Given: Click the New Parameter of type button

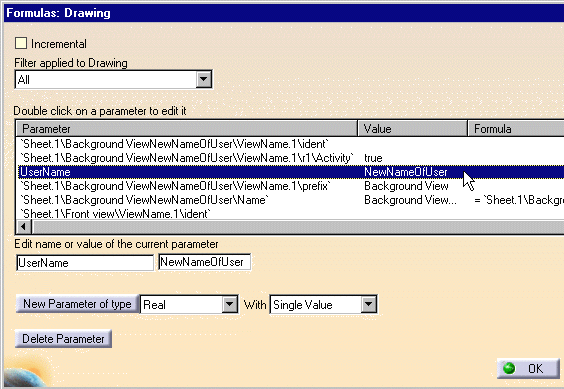Looking at the screenshot, I should tap(77, 304).
